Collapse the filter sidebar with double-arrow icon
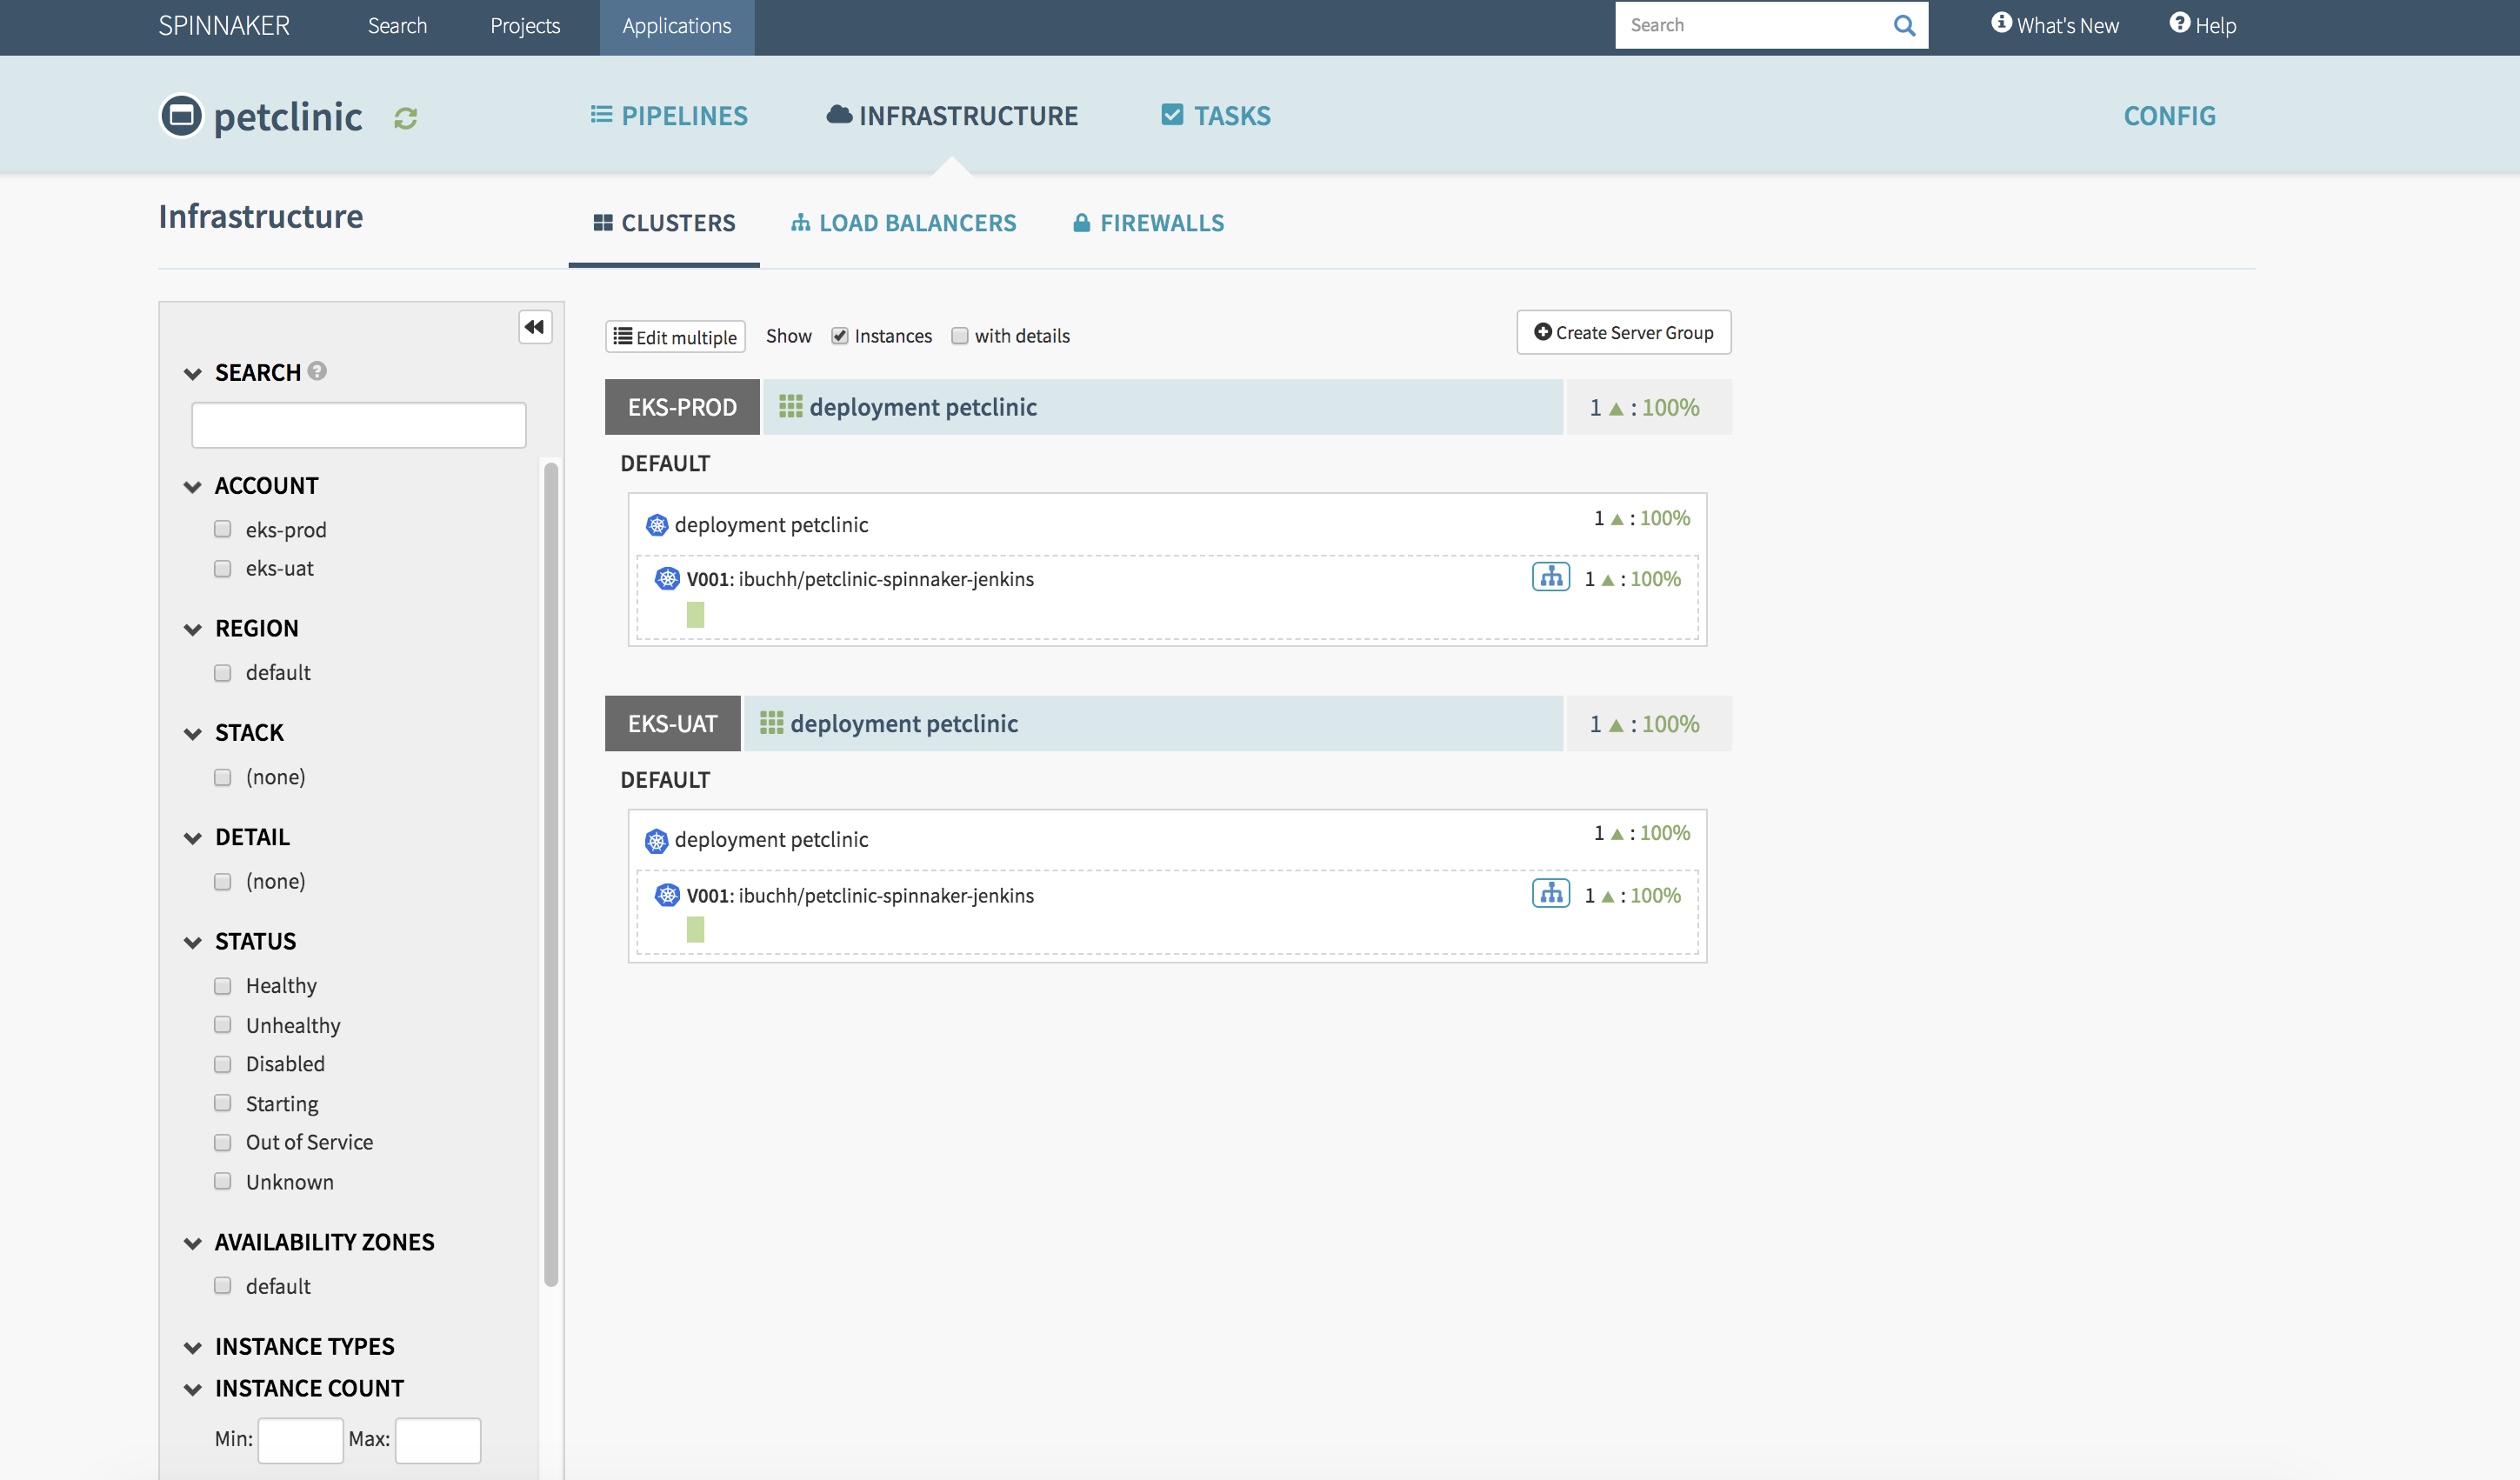 pyautogui.click(x=535, y=327)
